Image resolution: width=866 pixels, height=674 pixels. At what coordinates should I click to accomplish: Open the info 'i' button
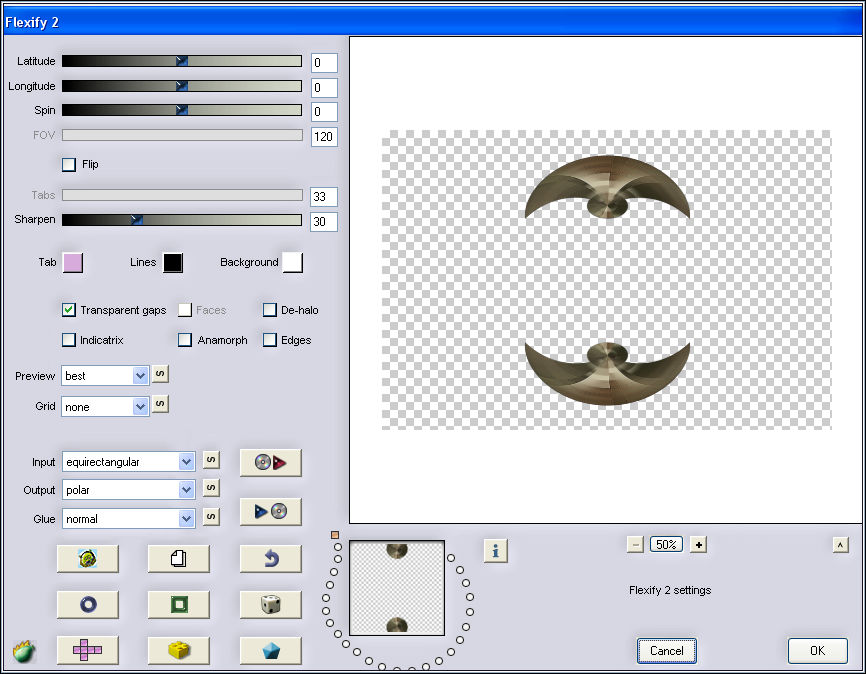tap(495, 551)
